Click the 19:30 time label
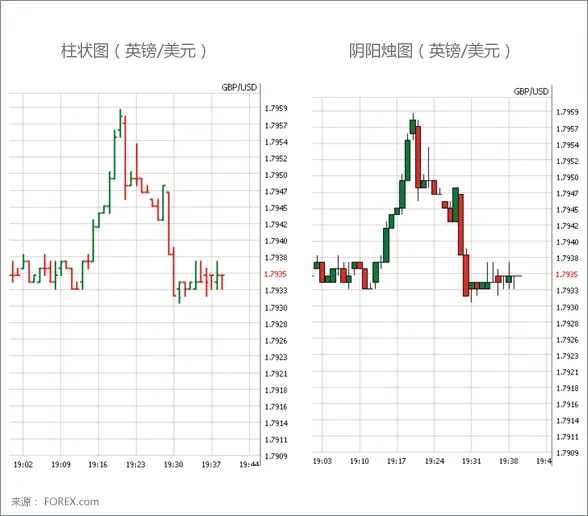Image resolution: width=588 pixels, height=516 pixels. click(173, 465)
